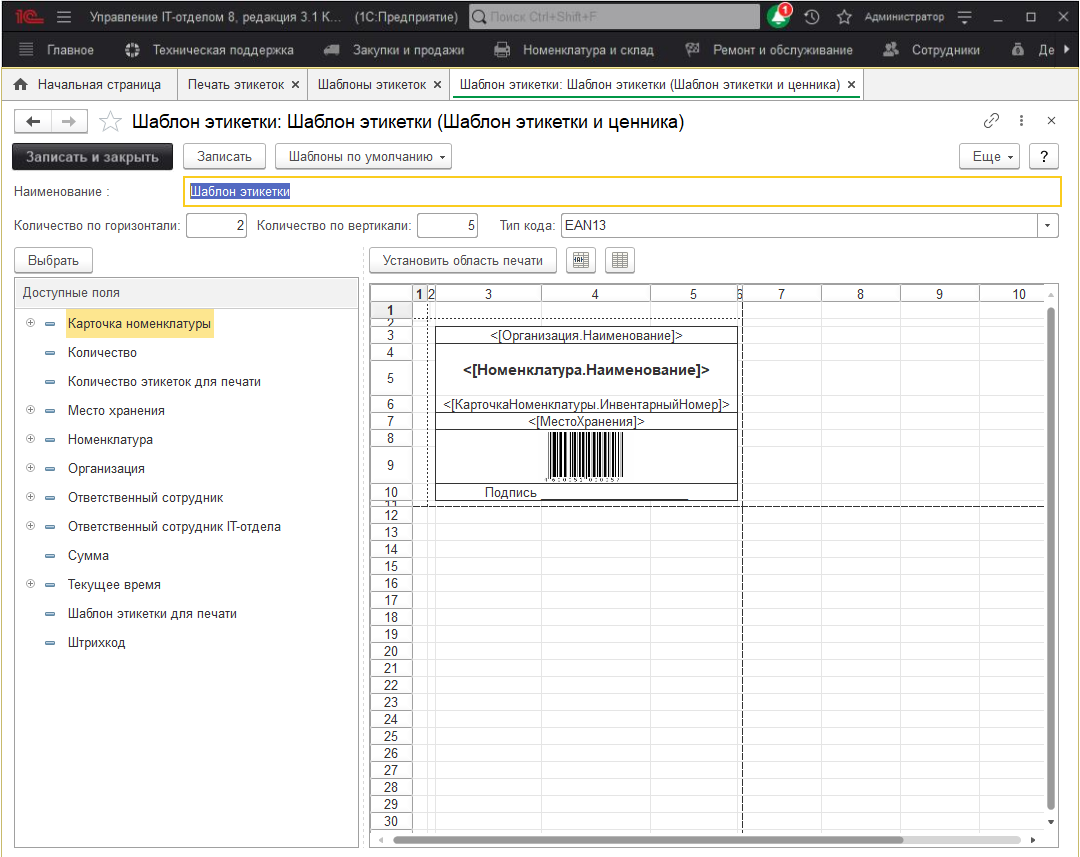1080x857 pixels.
Task: Add this template to favorites star
Action: click(x=111, y=122)
